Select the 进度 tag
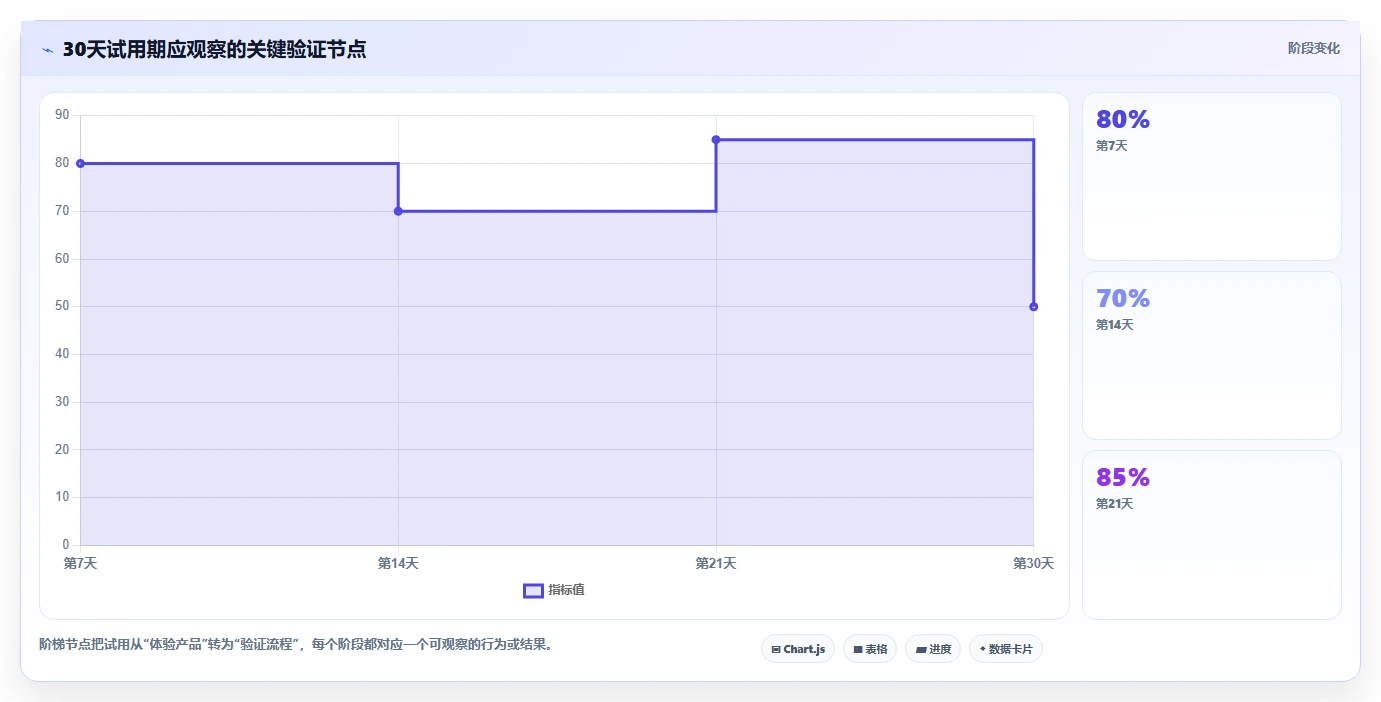 tap(933, 649)
